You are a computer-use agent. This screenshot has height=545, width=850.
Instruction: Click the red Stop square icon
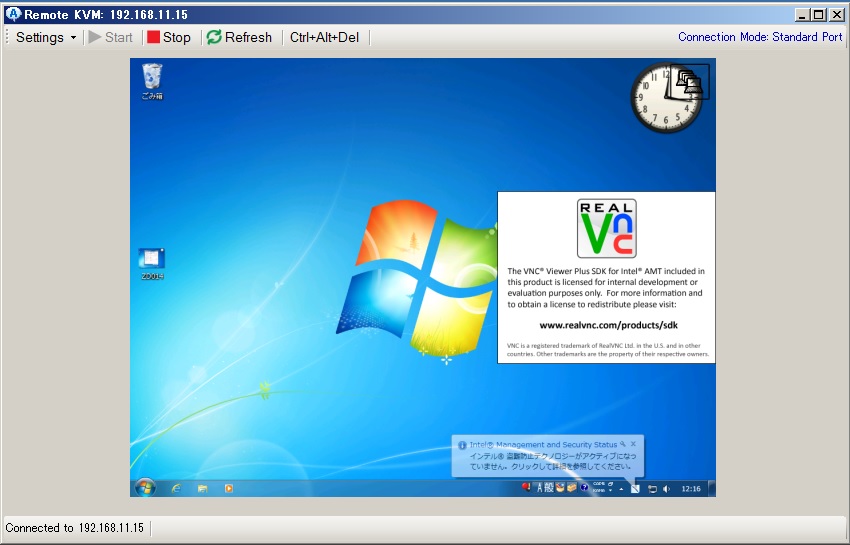coord(153,37)
